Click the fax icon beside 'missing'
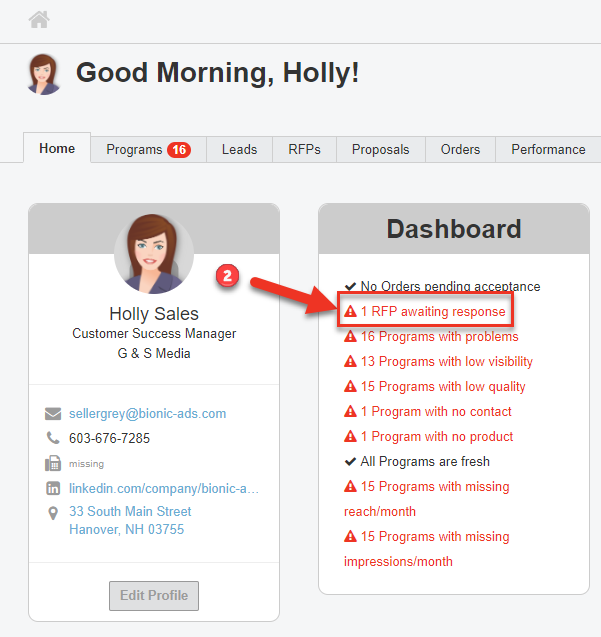601x637 pixels. [x=53, y=464]
